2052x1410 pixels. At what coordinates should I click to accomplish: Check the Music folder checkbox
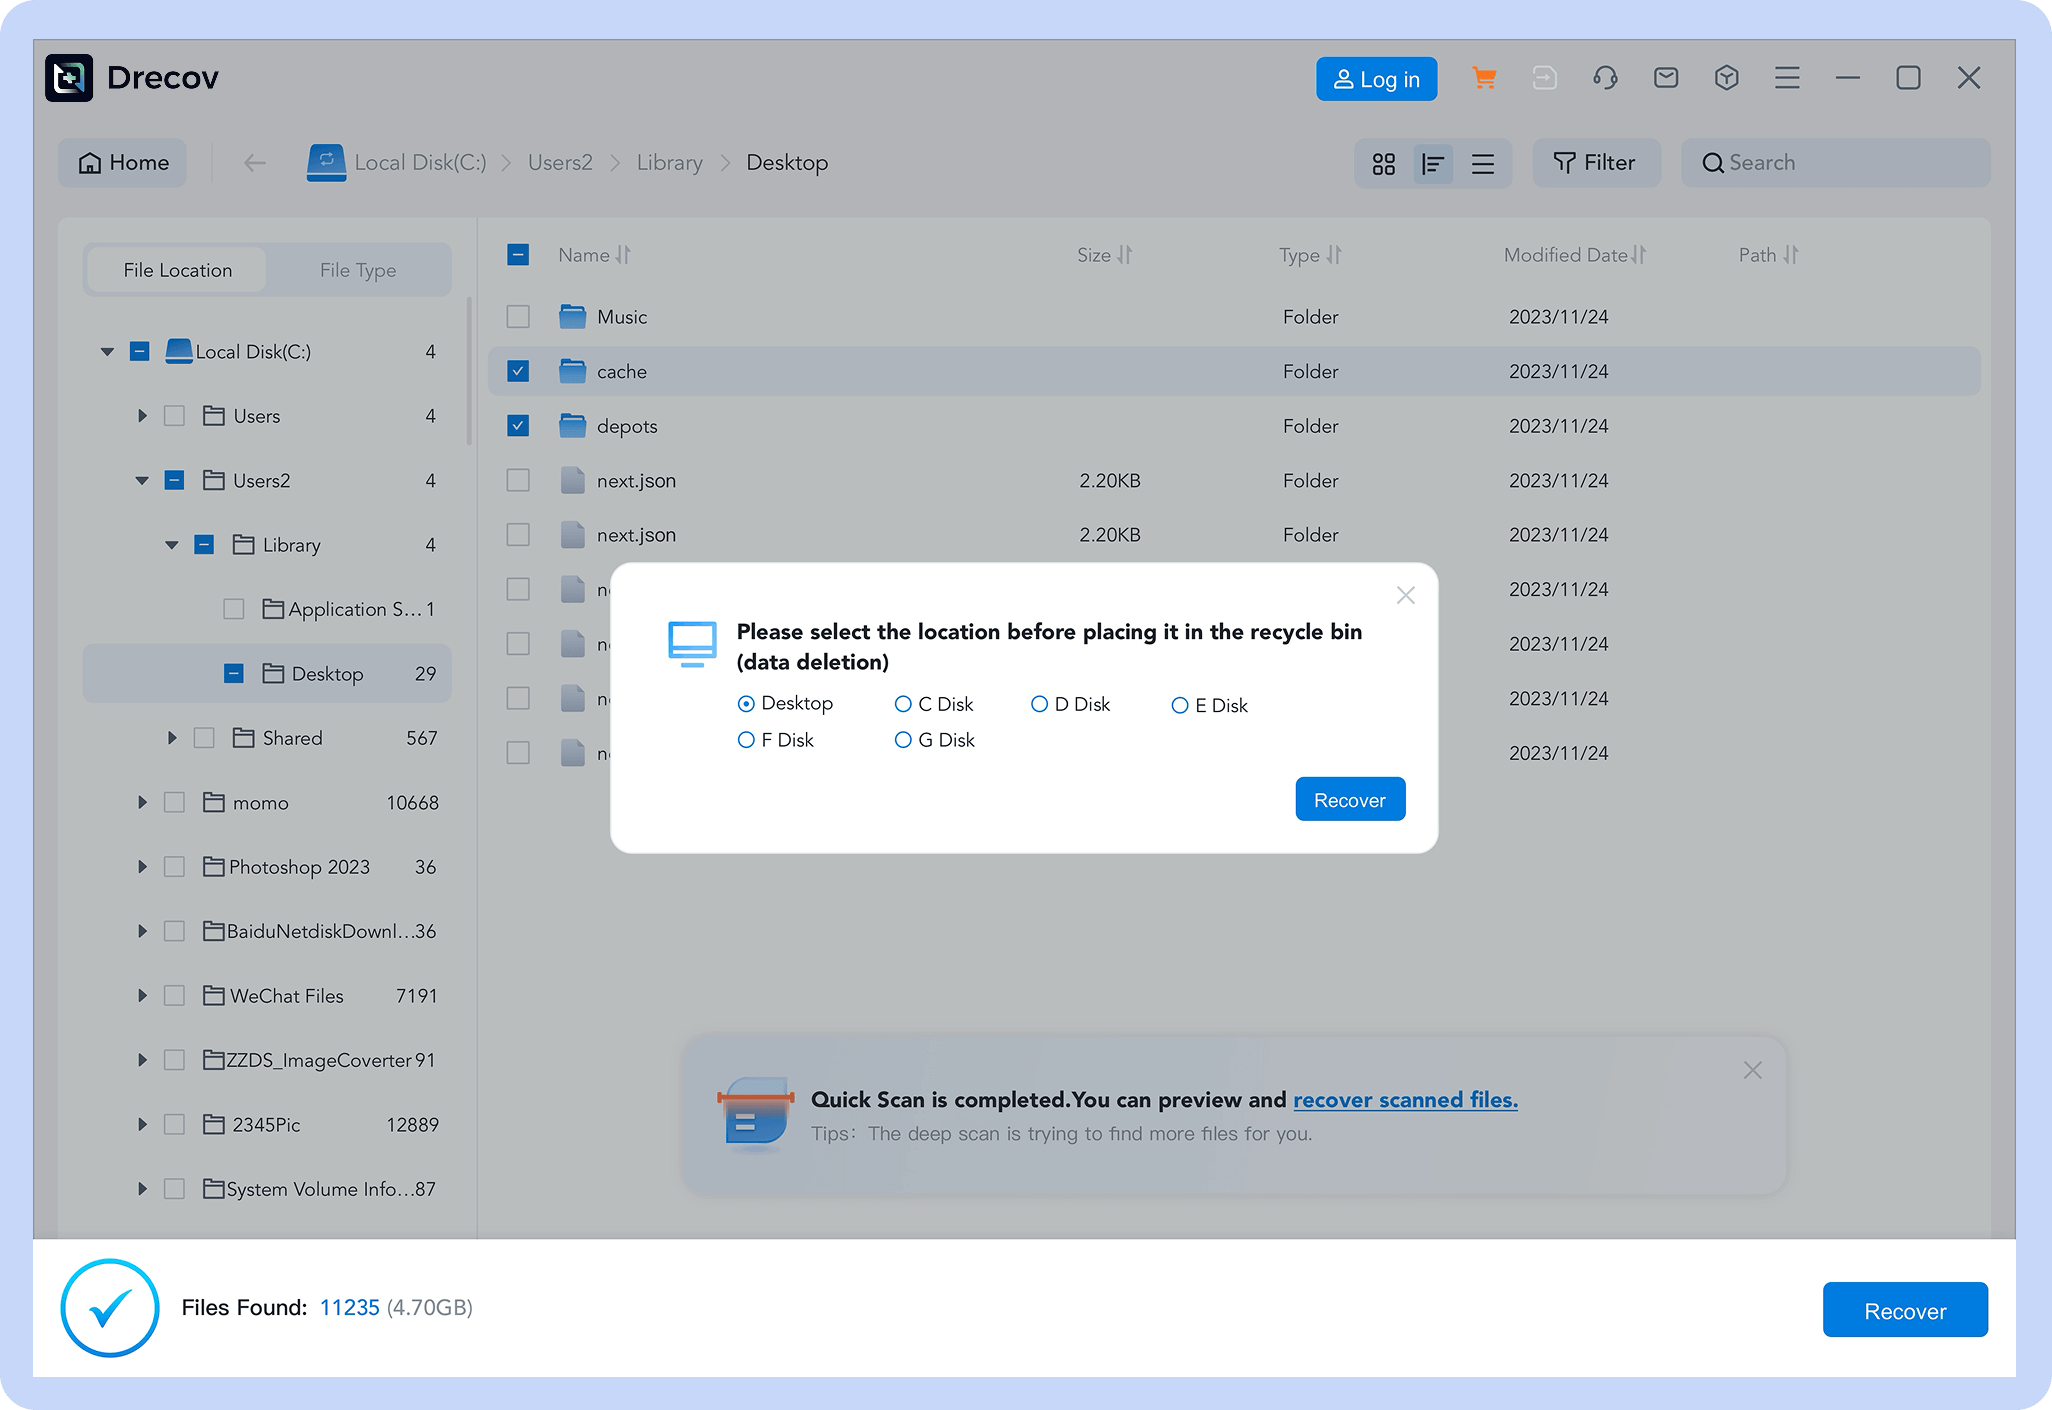(x=518, y=317)
